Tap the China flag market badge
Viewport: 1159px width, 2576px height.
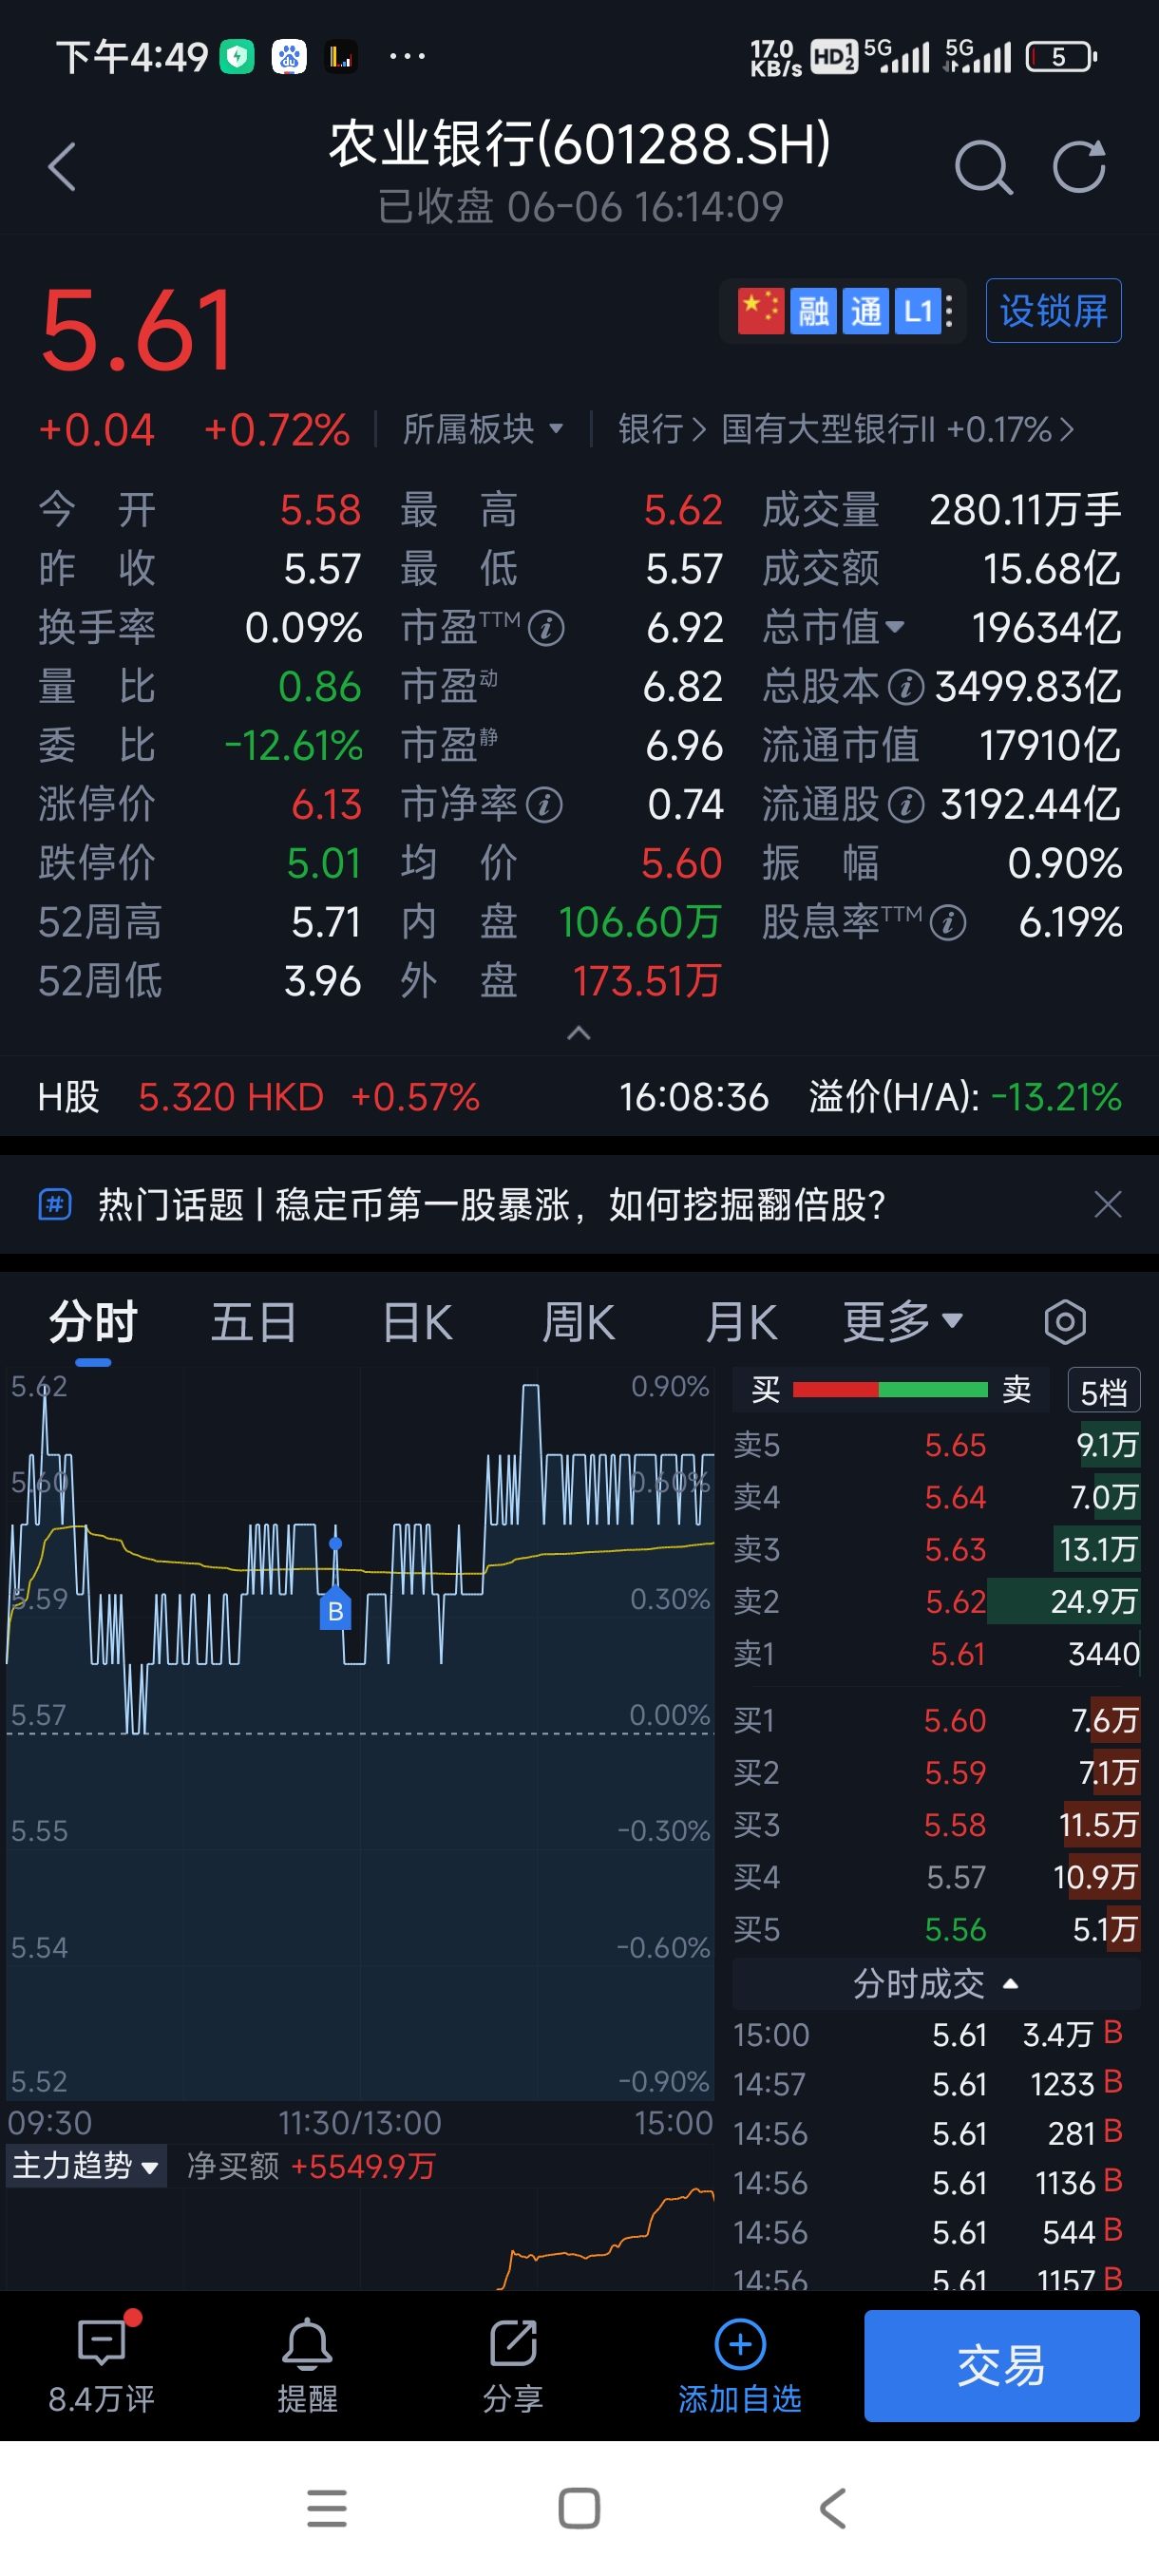click(760, 311)
